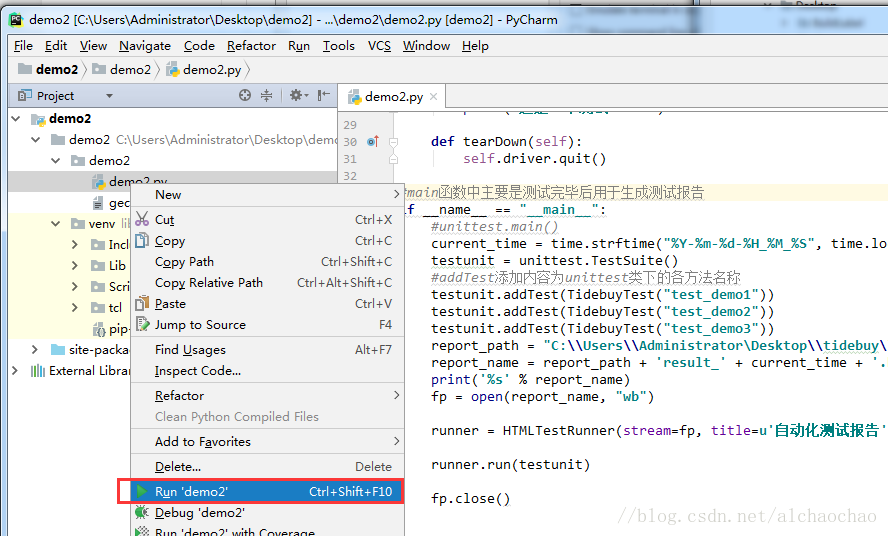Click the Jump to Source pencil icon
This screenshot has width=888, height=536.
[x=142, y=324]
